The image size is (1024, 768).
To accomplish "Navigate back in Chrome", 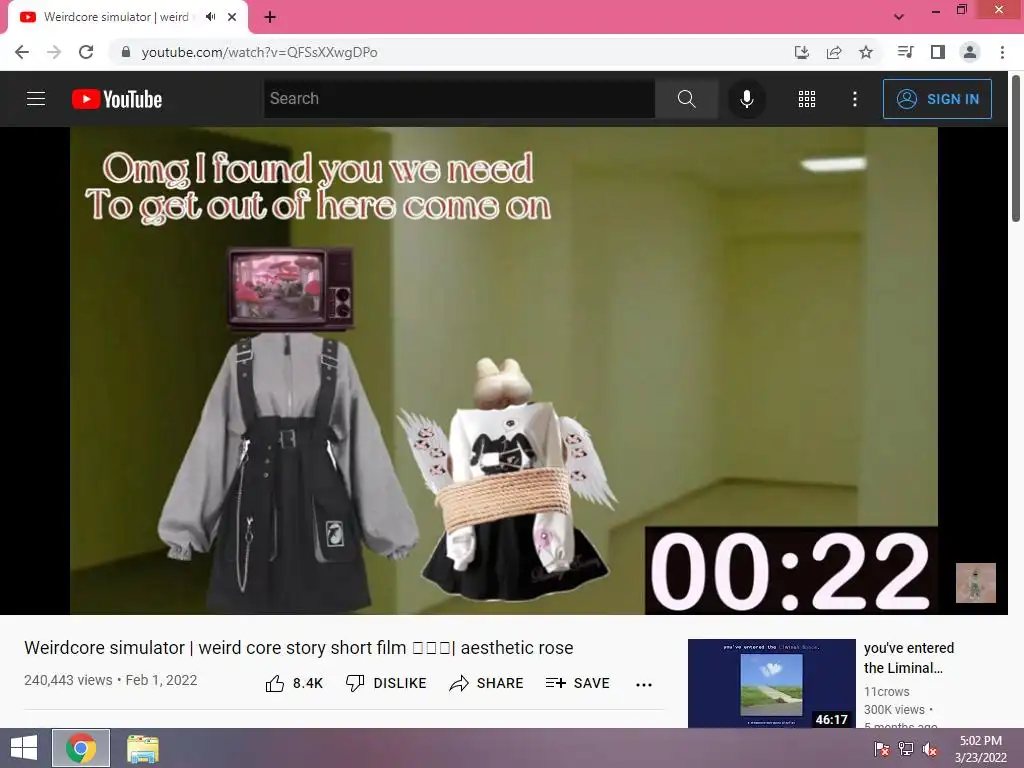I will (x=22, y=52).
